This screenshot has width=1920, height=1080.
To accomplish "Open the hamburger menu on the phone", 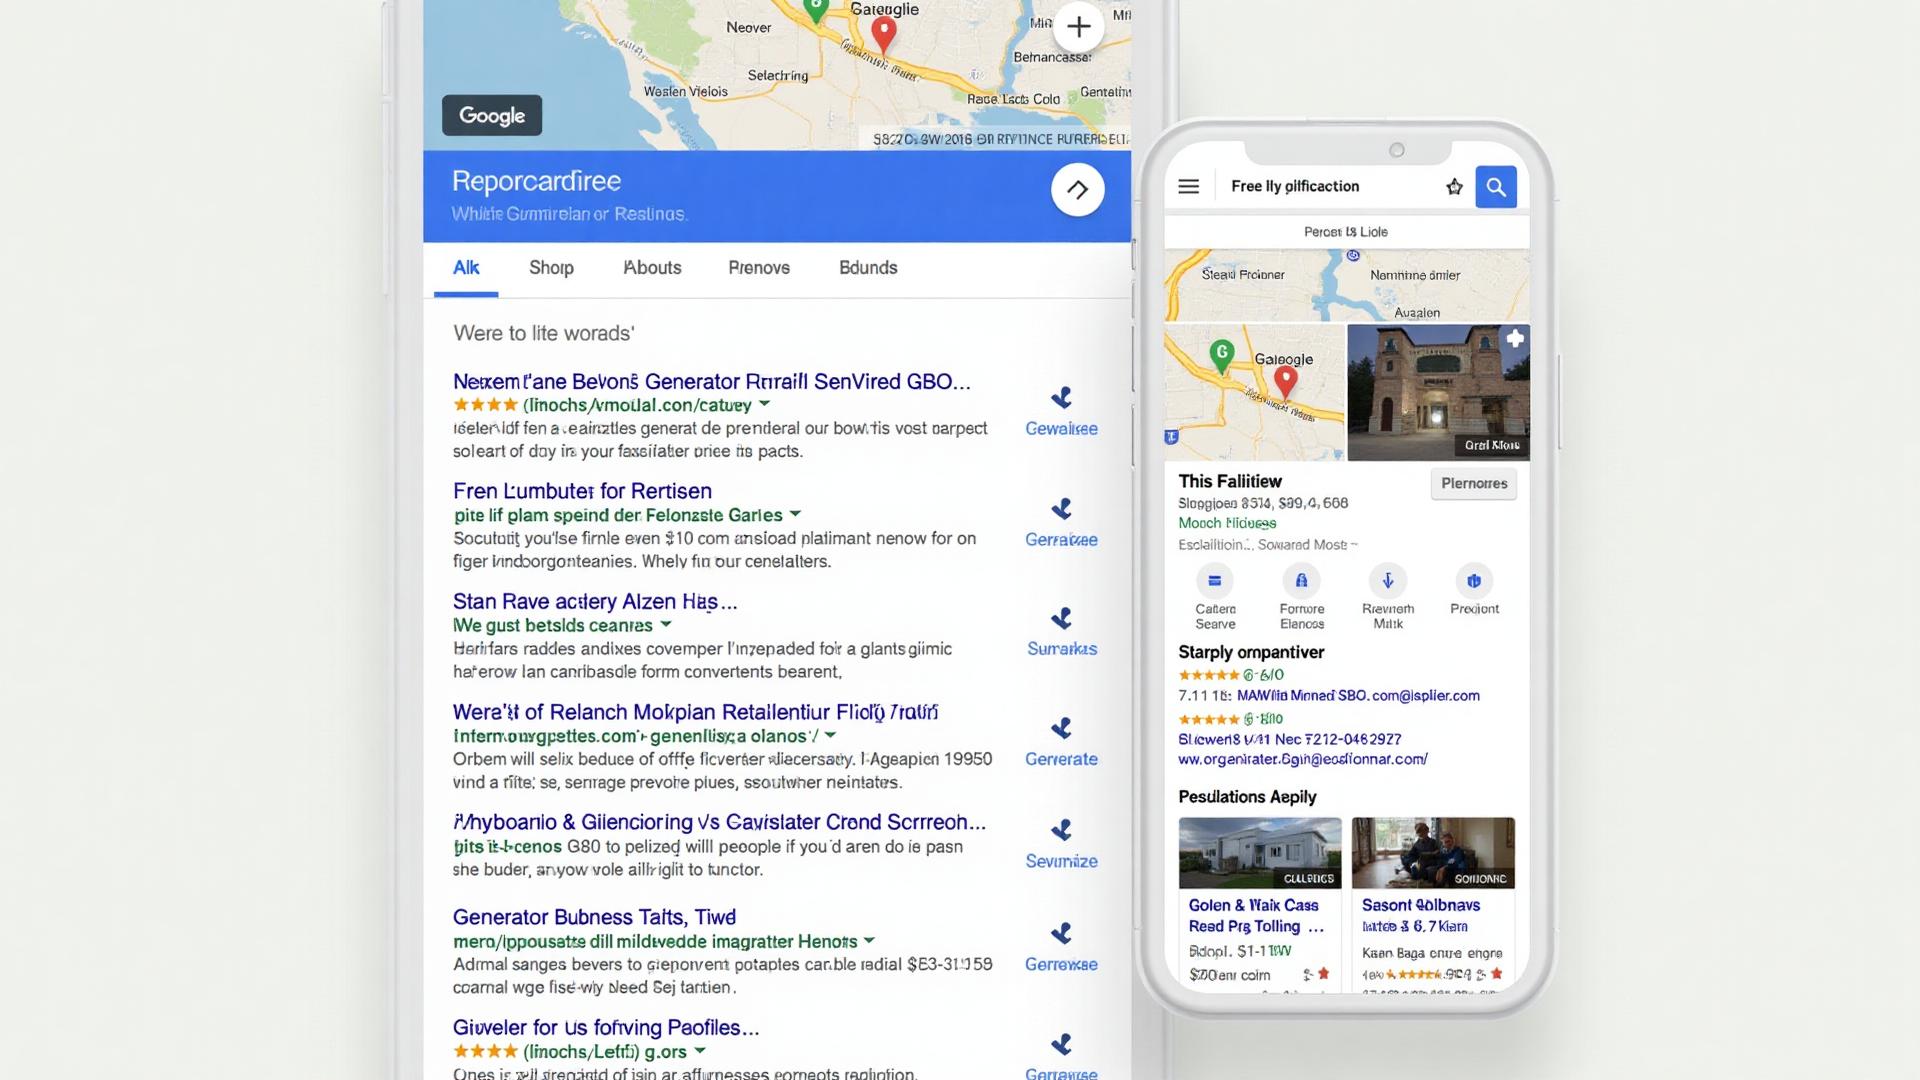I will [1188, 186].
